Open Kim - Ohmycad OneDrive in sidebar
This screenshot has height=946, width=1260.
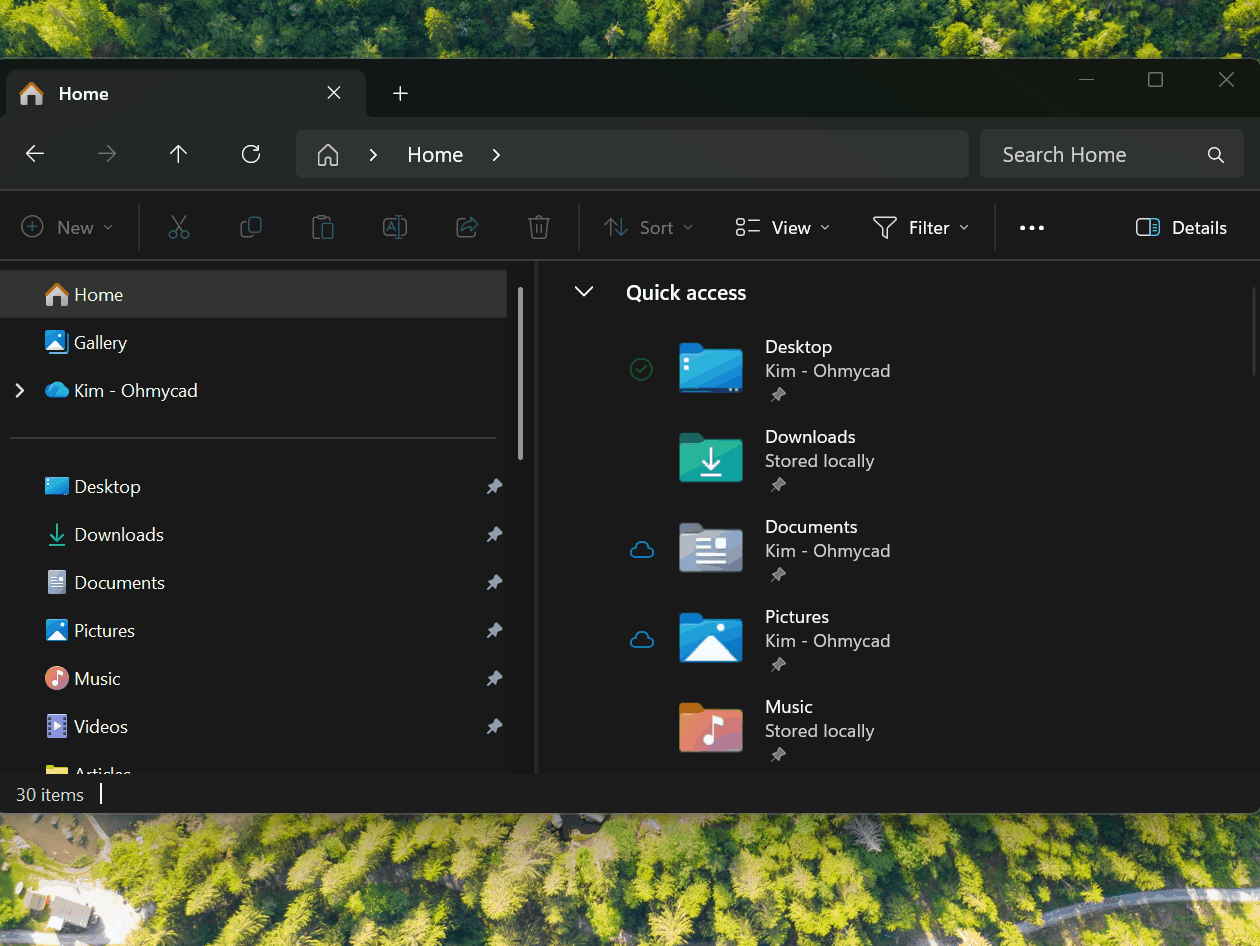(x=254, y=391)
